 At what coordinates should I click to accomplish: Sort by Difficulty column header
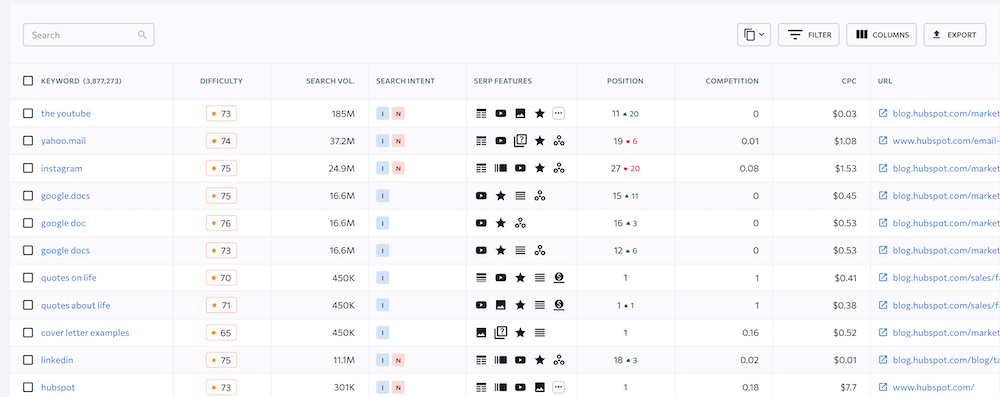[221, 81]
